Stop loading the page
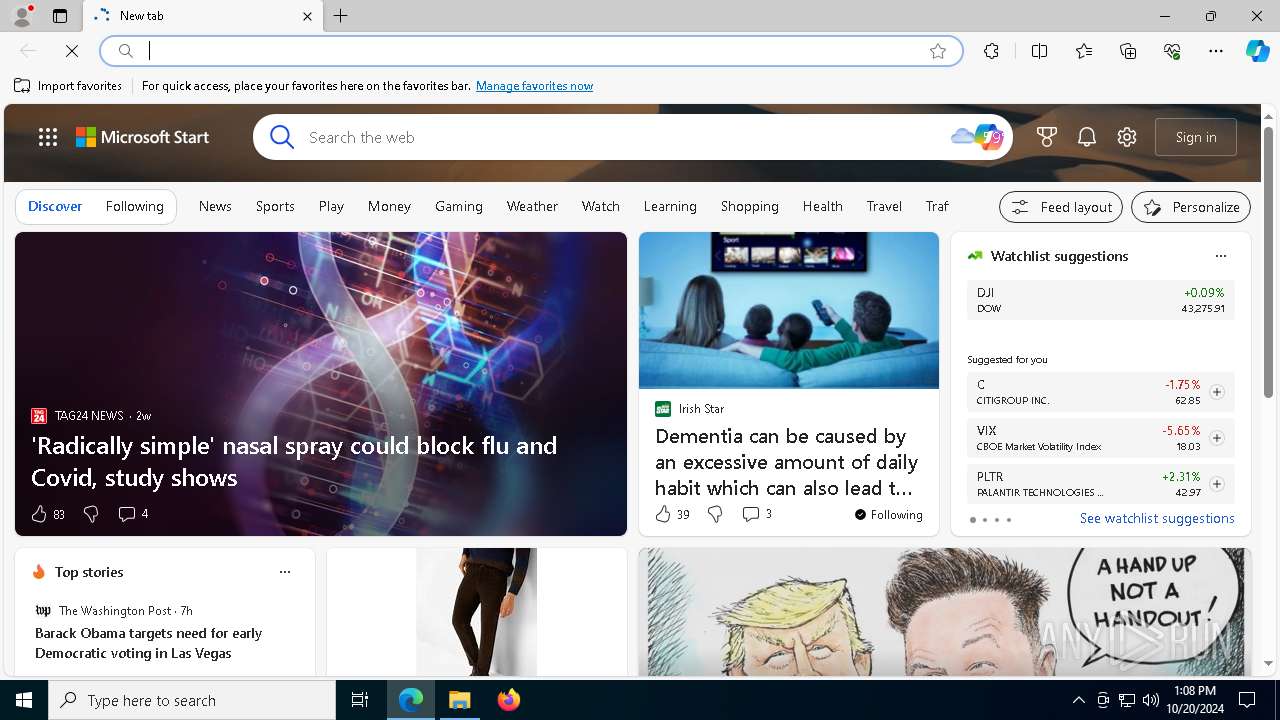Screen dimensions: 1280x720 [x=72, y=51]
